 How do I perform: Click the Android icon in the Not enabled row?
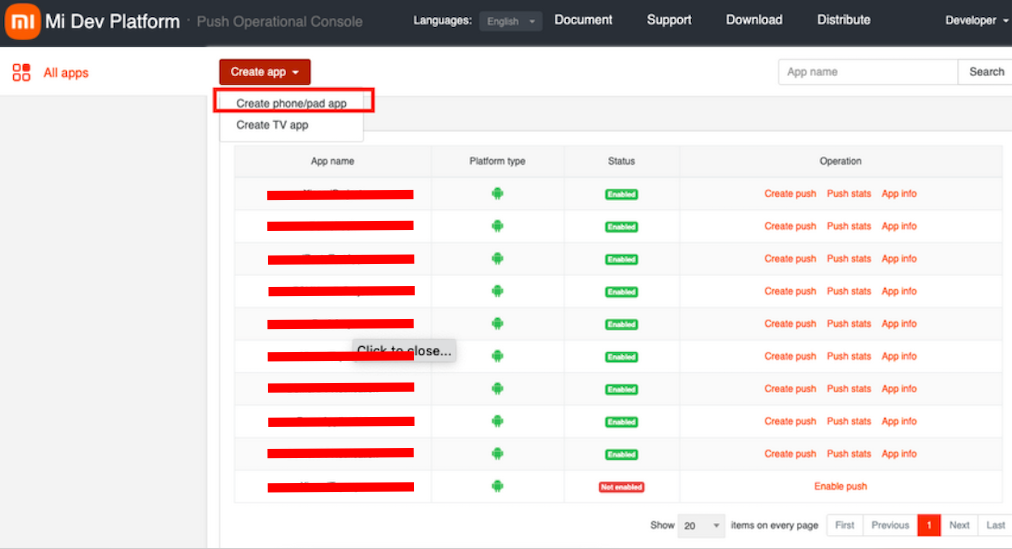point(497,486)
